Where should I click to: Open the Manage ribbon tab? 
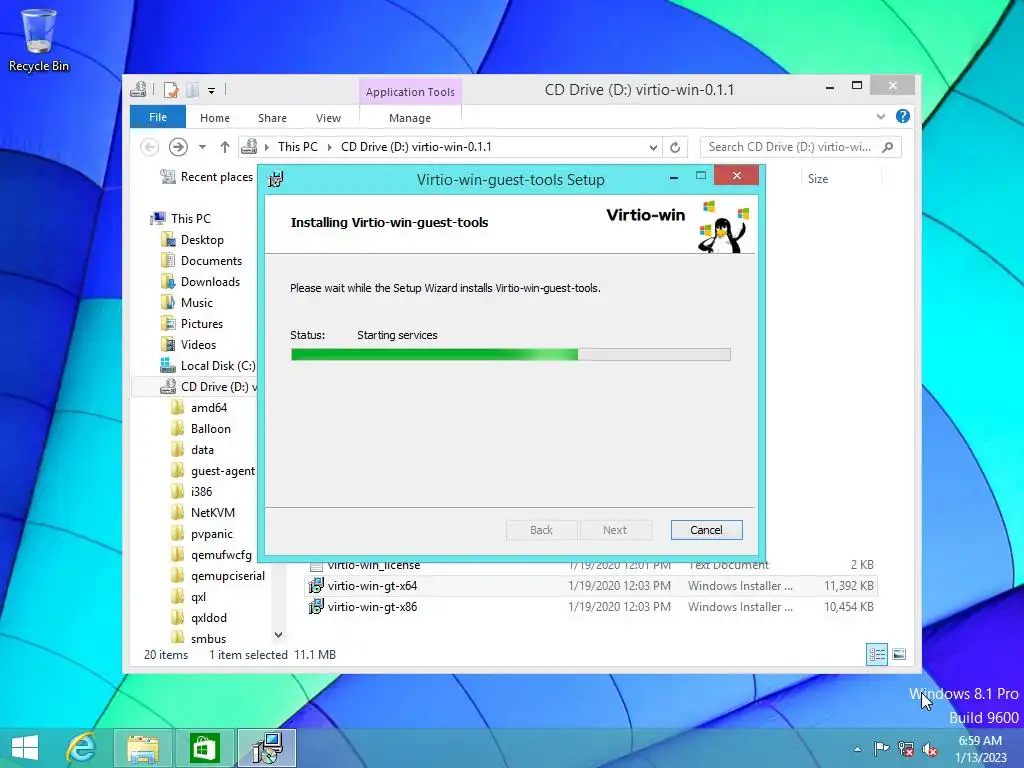coord(410,118)
